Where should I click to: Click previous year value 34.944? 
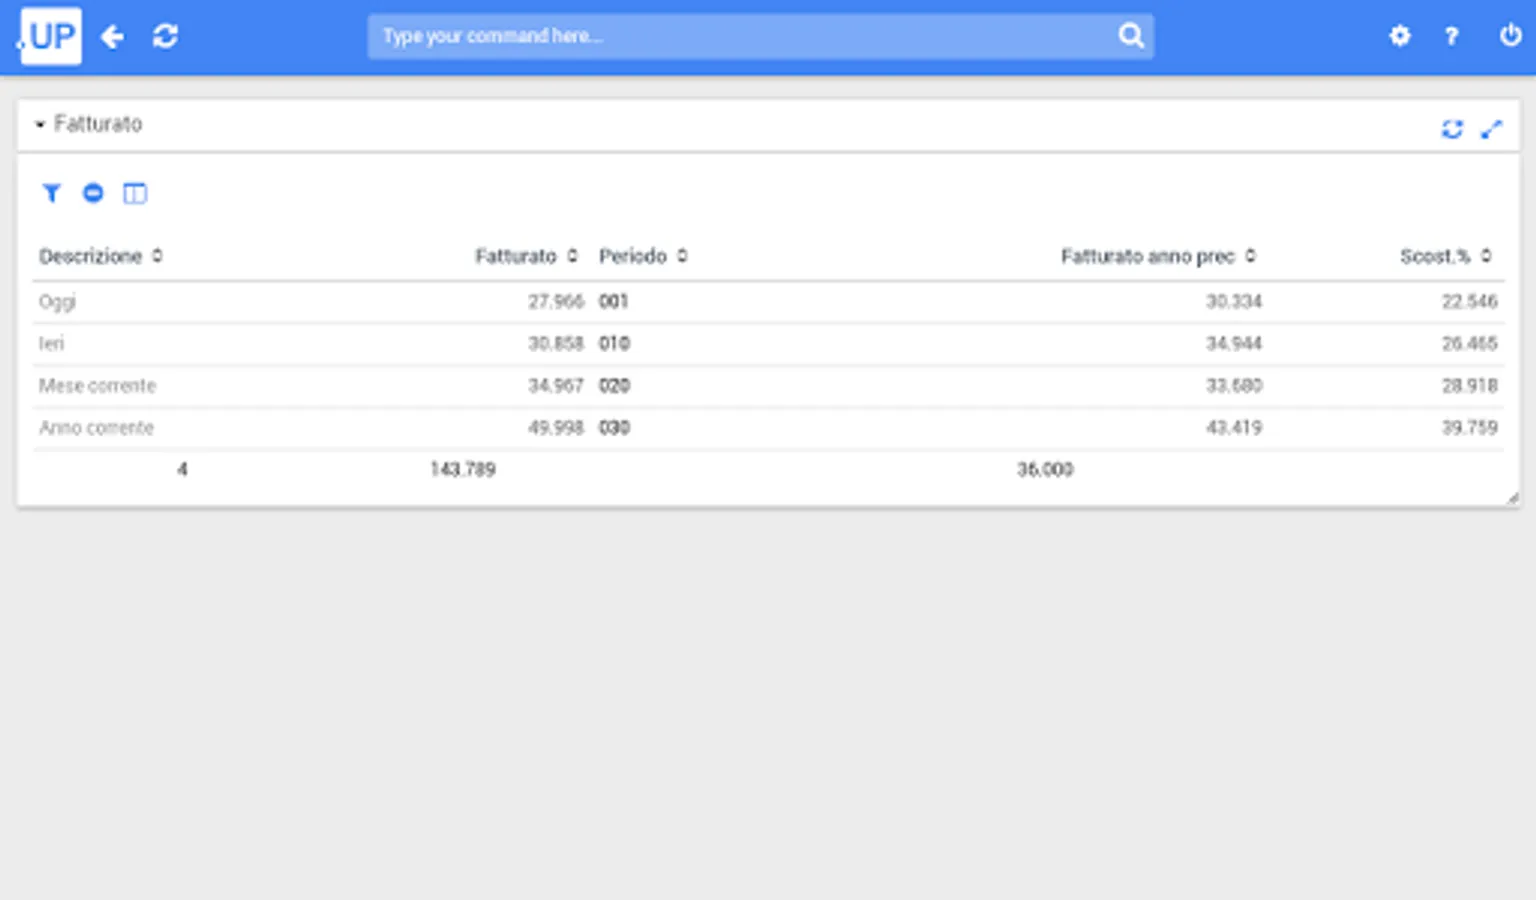(1233, 344)
